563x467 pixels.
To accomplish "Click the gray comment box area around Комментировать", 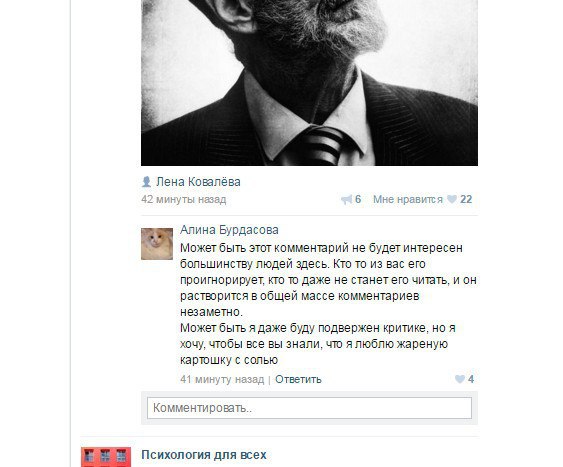I will tap(309, 408).
